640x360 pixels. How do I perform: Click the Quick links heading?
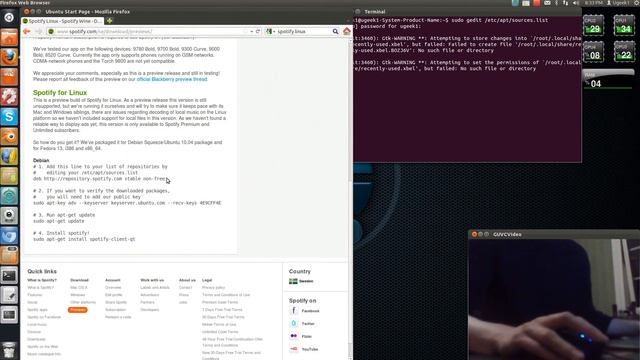click(x=42, y=271)
